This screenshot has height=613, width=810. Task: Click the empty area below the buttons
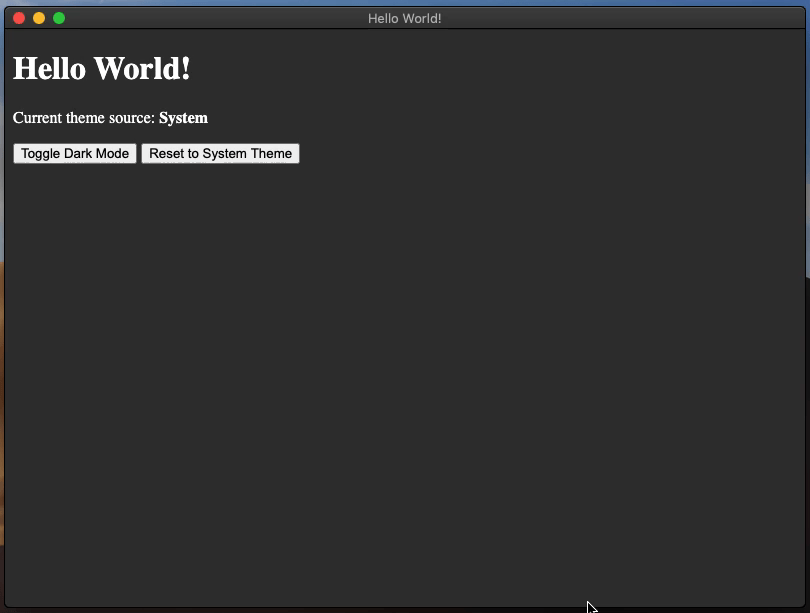tap(400, 350)
